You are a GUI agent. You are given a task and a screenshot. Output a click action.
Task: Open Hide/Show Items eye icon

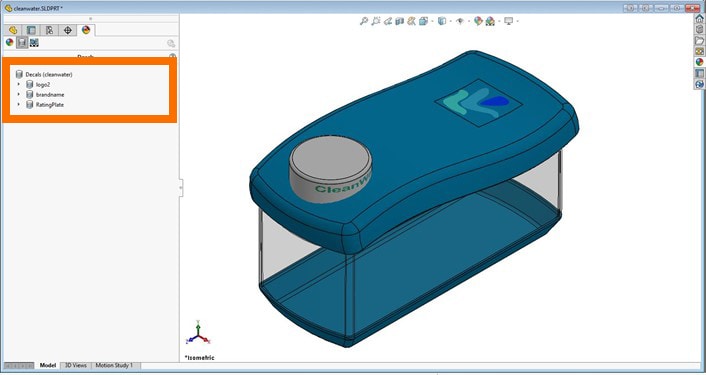coord(460,21)
